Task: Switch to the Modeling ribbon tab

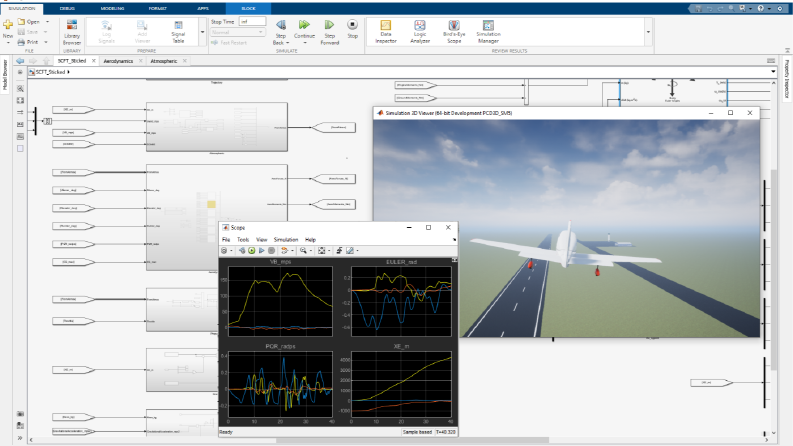Action: coord(112,9)
